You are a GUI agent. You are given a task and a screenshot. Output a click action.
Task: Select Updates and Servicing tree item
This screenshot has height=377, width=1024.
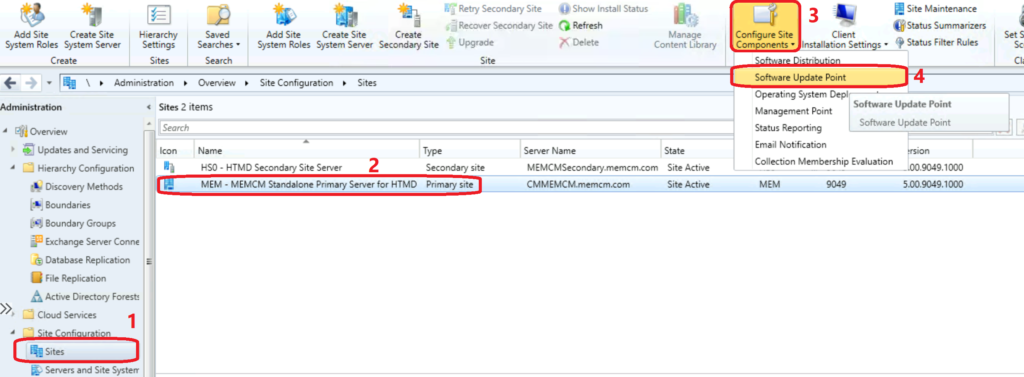[82, 150]
